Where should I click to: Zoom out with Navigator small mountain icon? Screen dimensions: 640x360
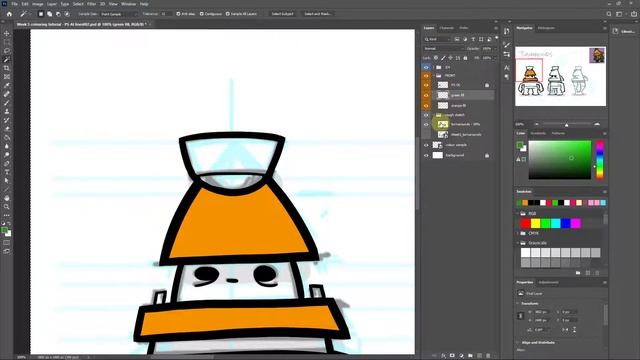click(x=536, y=124)
